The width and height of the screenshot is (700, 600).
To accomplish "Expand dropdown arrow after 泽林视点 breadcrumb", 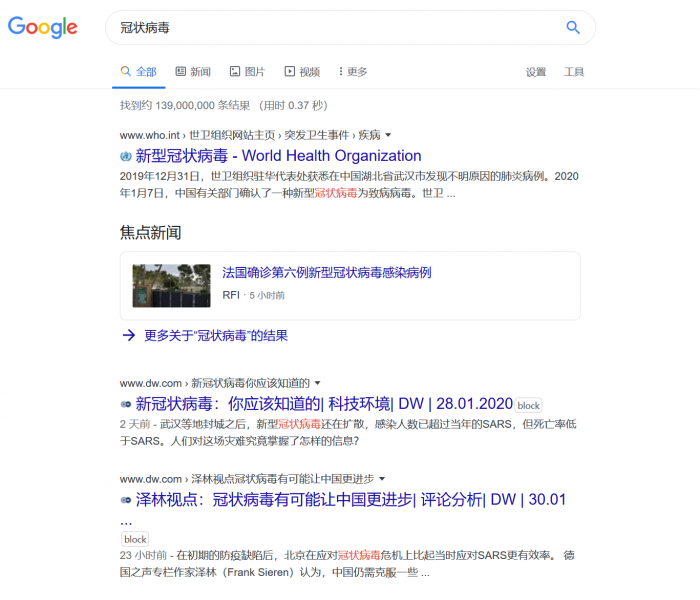I will (382, 479).
